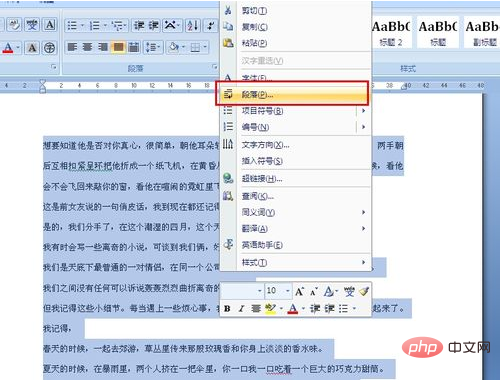Click Increase Indent in the ribbon paragraph group
The width and height of the screenshot is (501, 380).
pyautogui.click(x=153, y=25)
